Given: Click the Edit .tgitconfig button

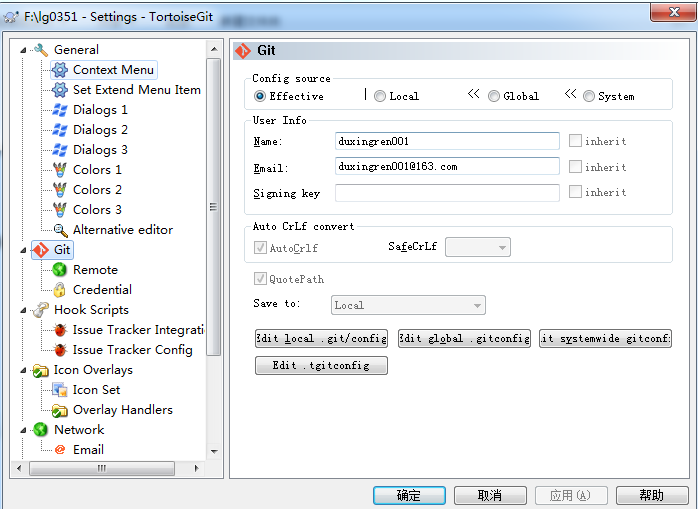Looking at the screenshot, I should pos(321,366).
